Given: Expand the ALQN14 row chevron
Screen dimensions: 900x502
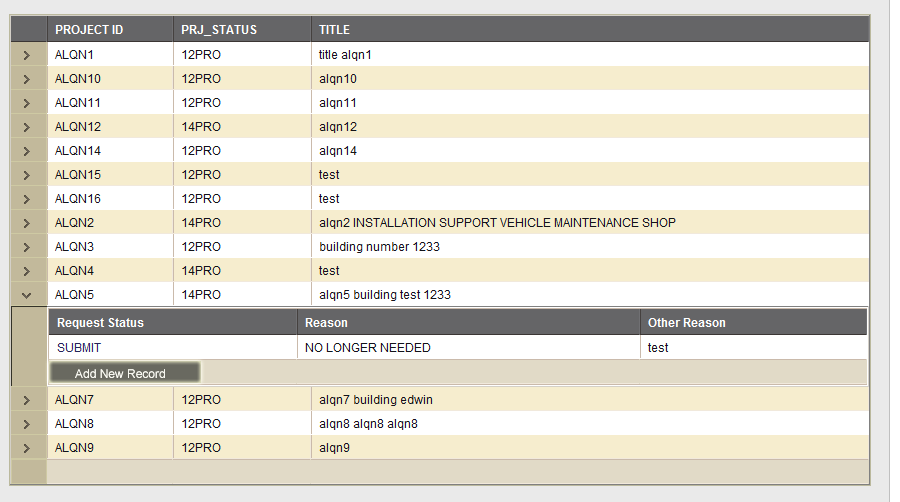Looking at the screenshot, I should click(x=27, y=151).
